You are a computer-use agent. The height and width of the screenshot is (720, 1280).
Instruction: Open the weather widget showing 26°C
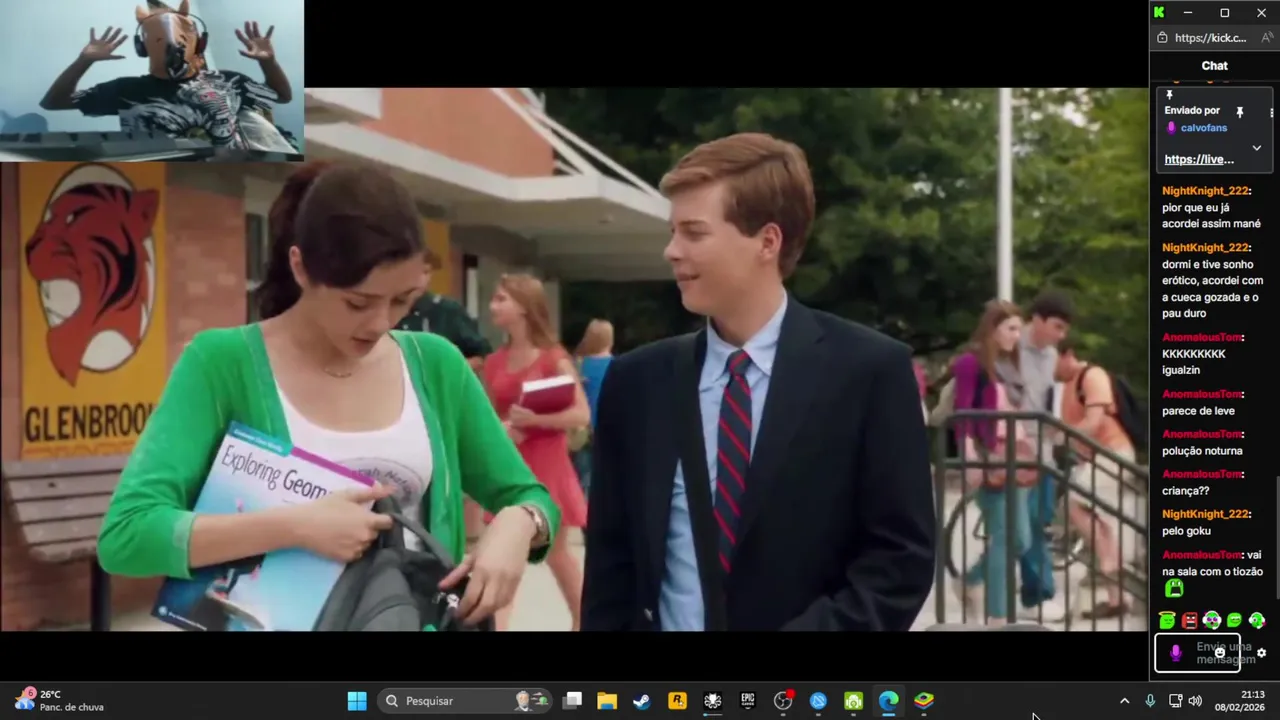58,700
